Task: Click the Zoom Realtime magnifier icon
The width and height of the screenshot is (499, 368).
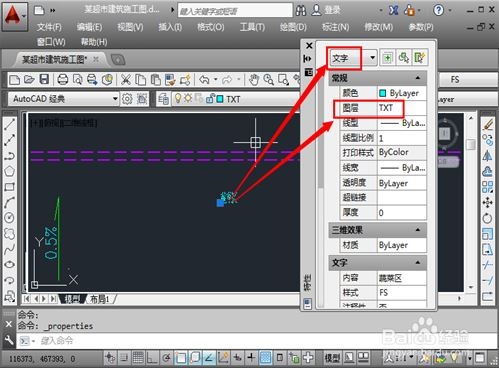Action: tap(268, 80)
